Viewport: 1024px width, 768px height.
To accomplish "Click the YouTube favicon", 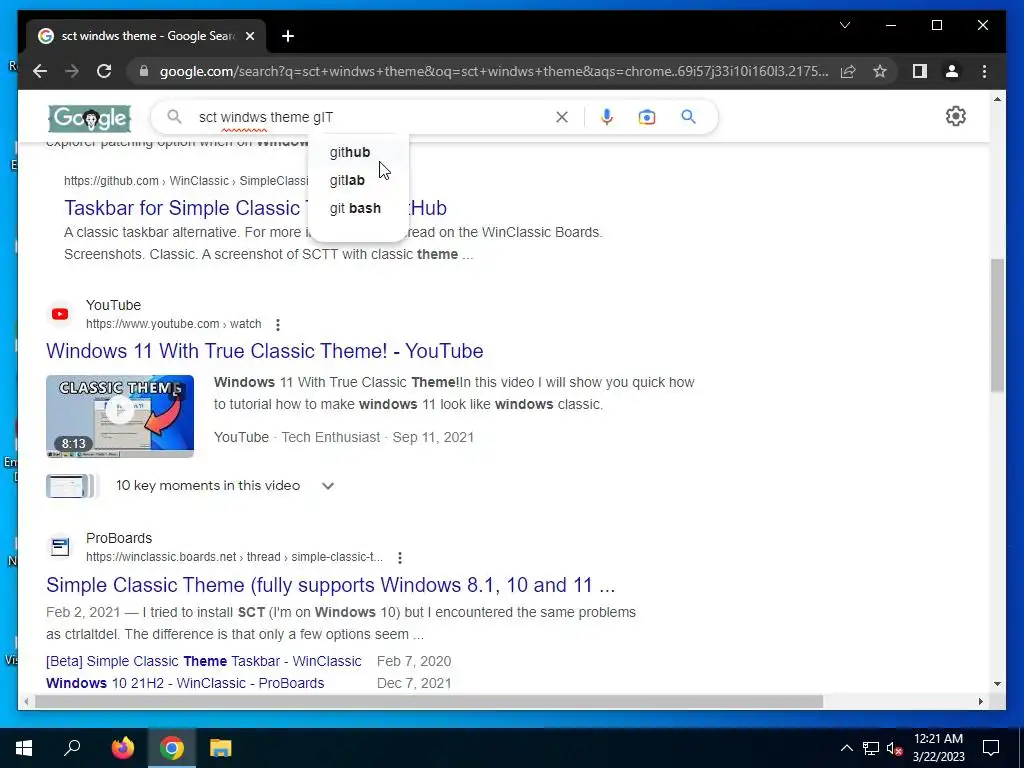I will click(x=60, y=314).
